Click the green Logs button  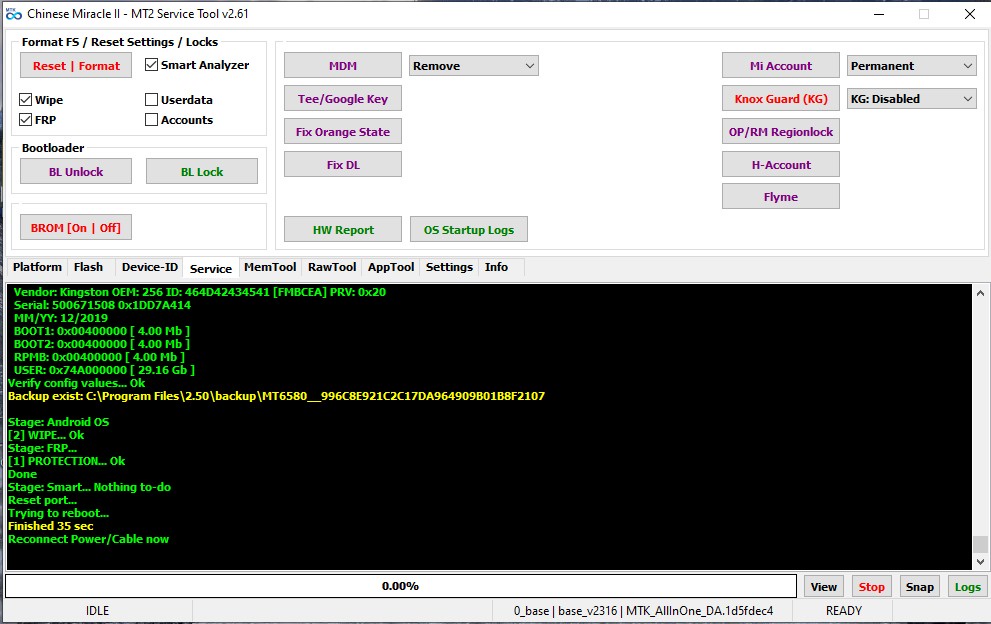point(968,587)
